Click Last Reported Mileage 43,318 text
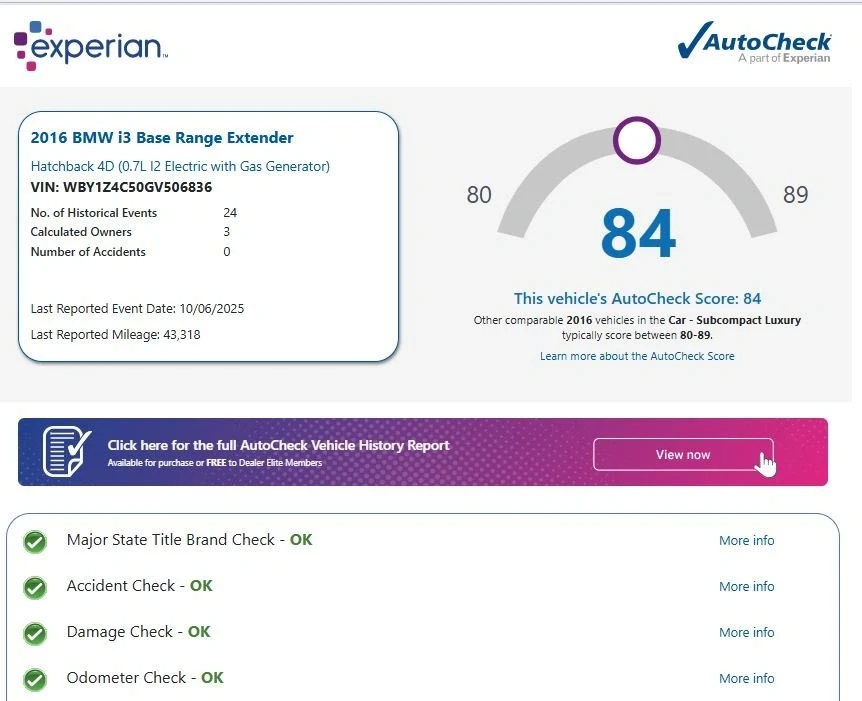862x701 pixels. [x=115, y=335]
